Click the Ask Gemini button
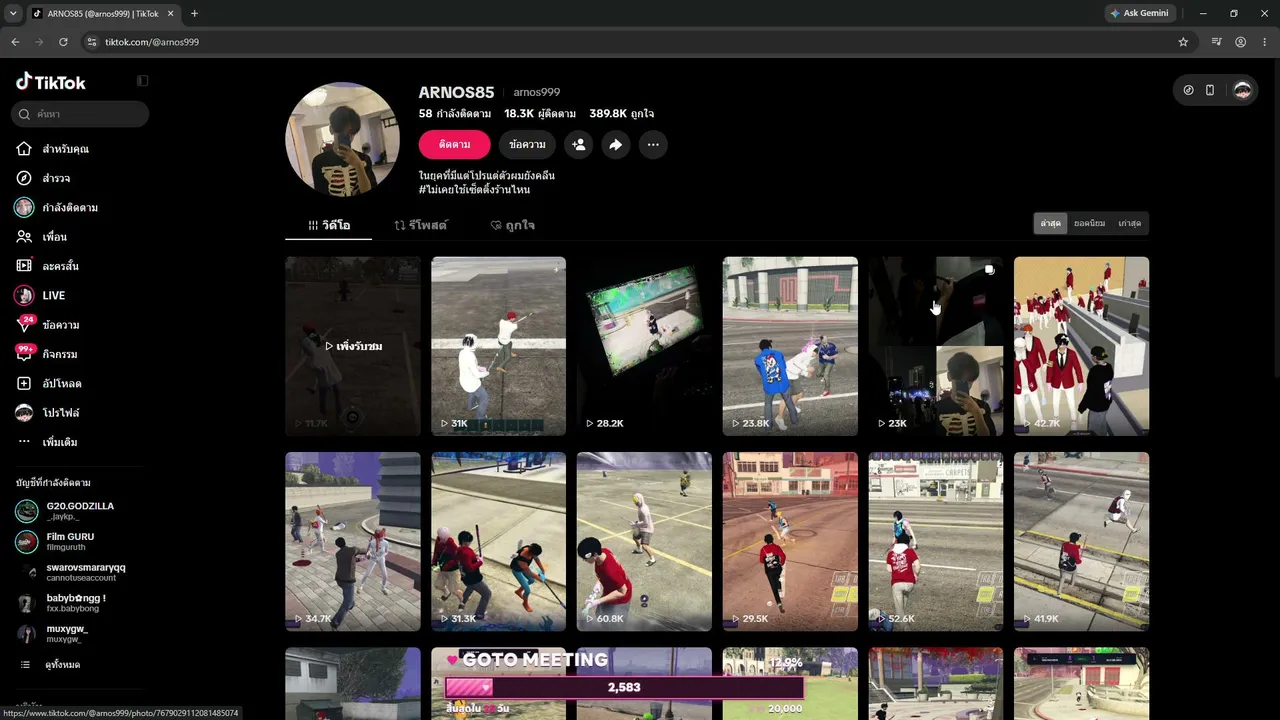This screenshot has width=1280, height=720. pos(1142,14)
